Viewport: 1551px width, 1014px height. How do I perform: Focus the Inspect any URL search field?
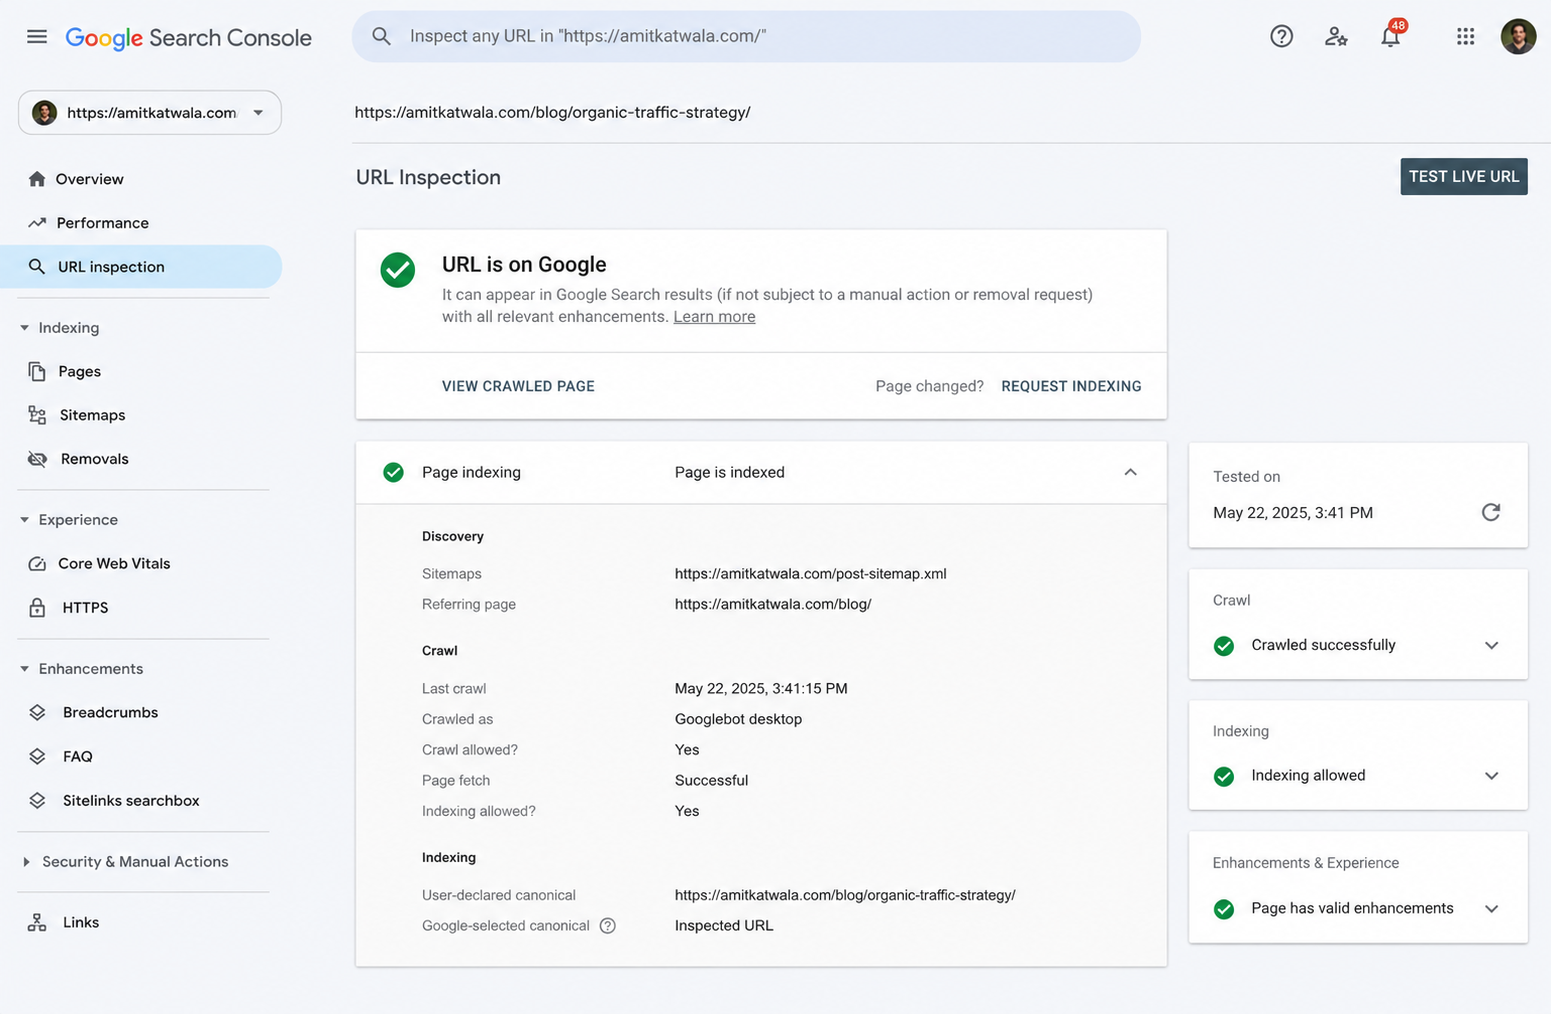pyautogui.click(x=746, y=36)
